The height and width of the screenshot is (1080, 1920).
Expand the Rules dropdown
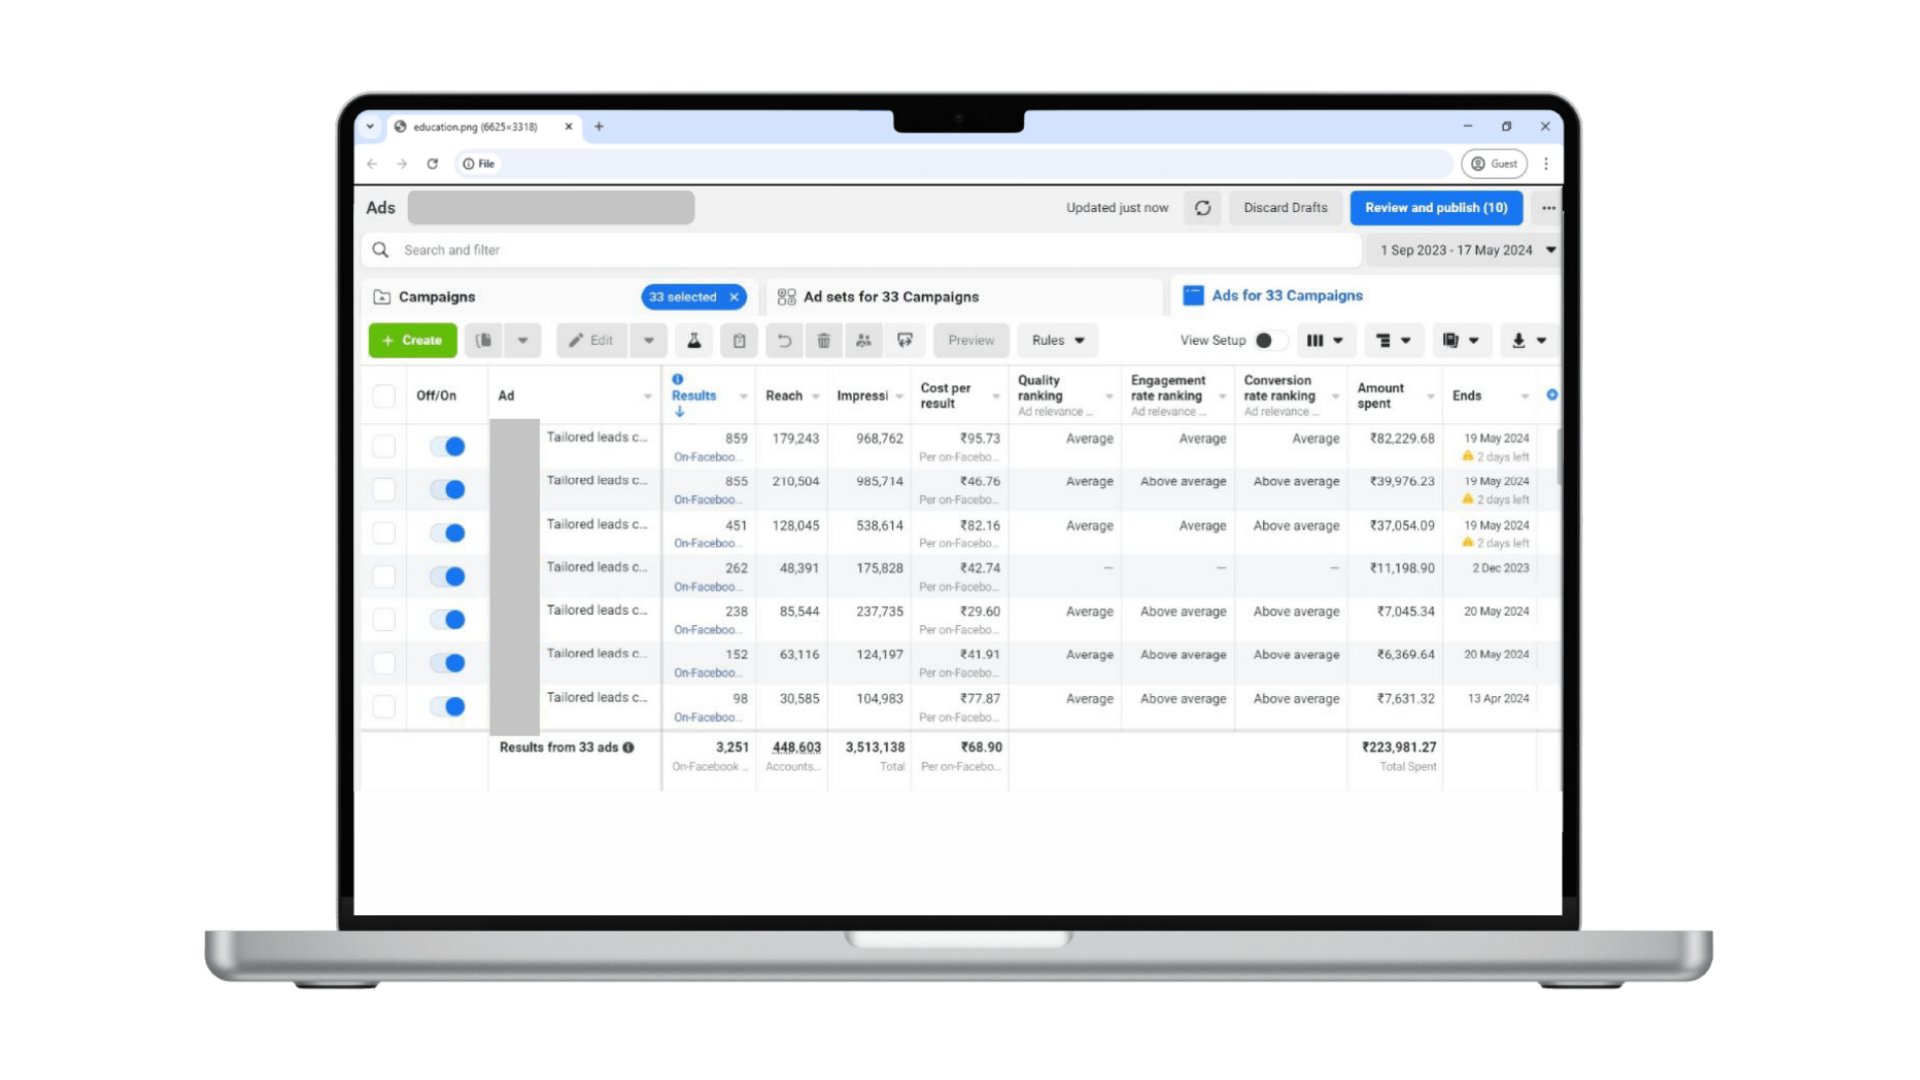point(1057,340)
